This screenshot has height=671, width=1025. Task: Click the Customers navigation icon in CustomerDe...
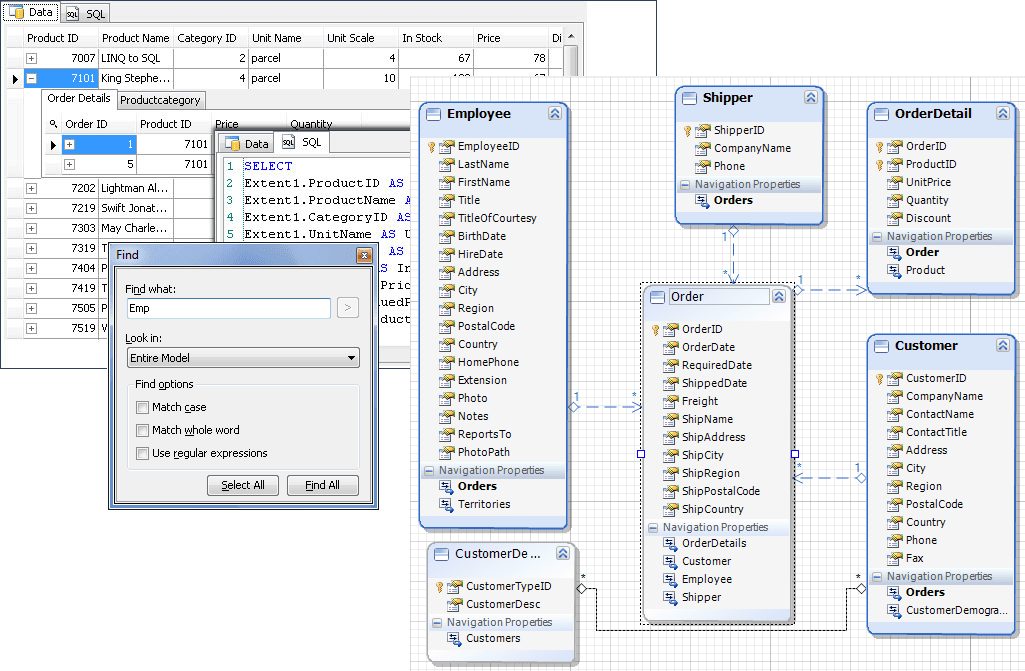coord(454,638)
